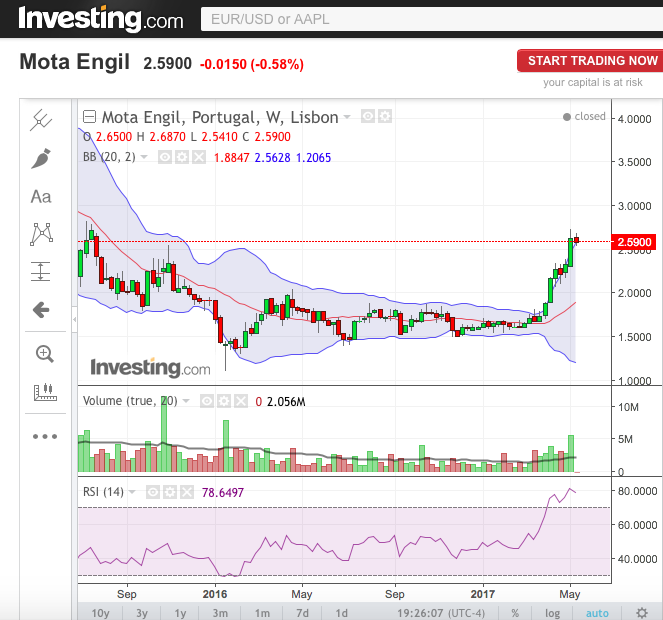The width and height of the screenshot is (663, 620).
Task: Open the symbol dropdown beside Lisbon
Action: click(x=347, y=117)
